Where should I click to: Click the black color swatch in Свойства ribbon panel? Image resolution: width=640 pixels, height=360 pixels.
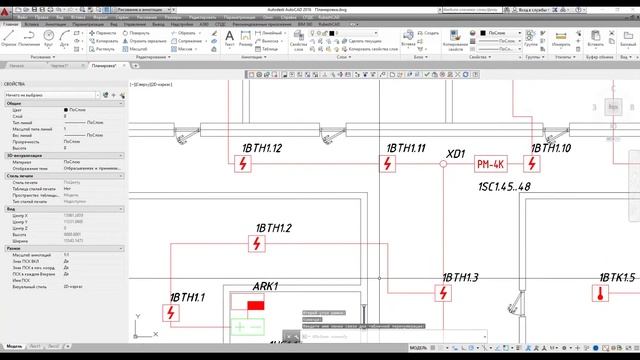(483, 33)
